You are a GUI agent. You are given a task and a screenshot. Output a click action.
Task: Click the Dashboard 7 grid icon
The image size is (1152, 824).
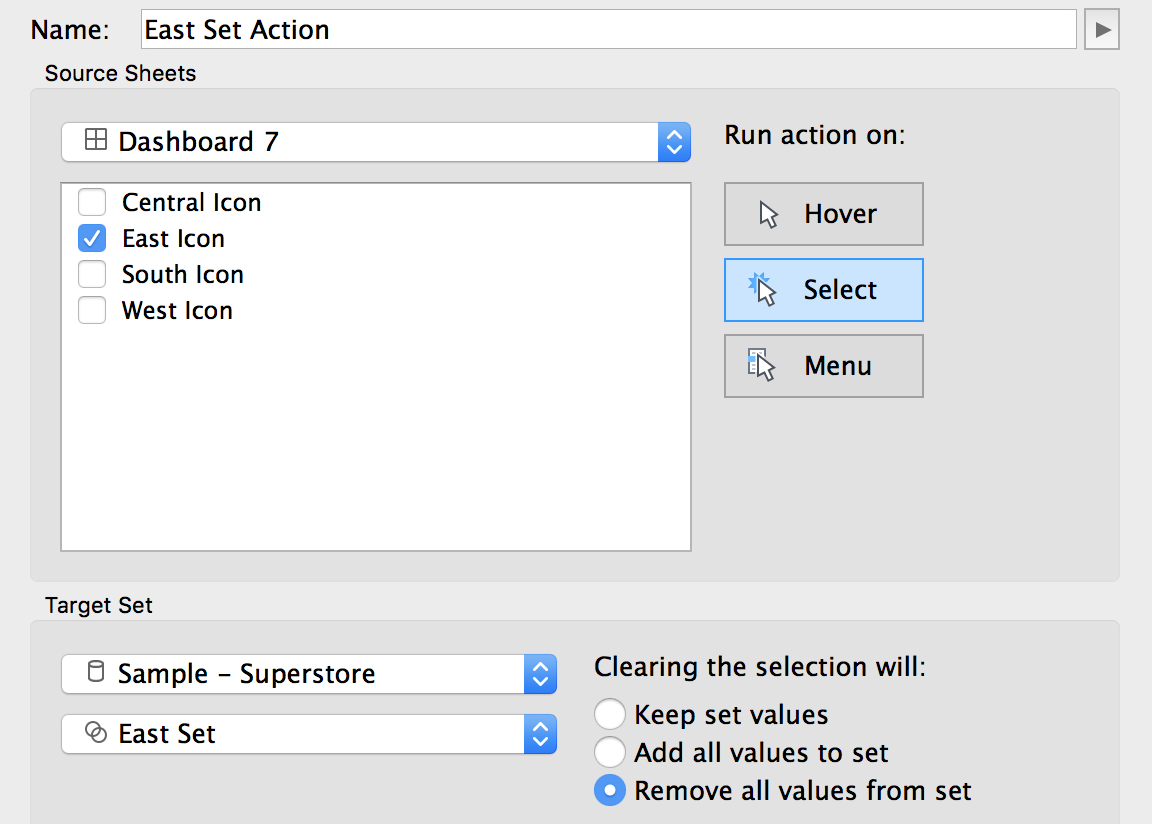coord(96,140)
